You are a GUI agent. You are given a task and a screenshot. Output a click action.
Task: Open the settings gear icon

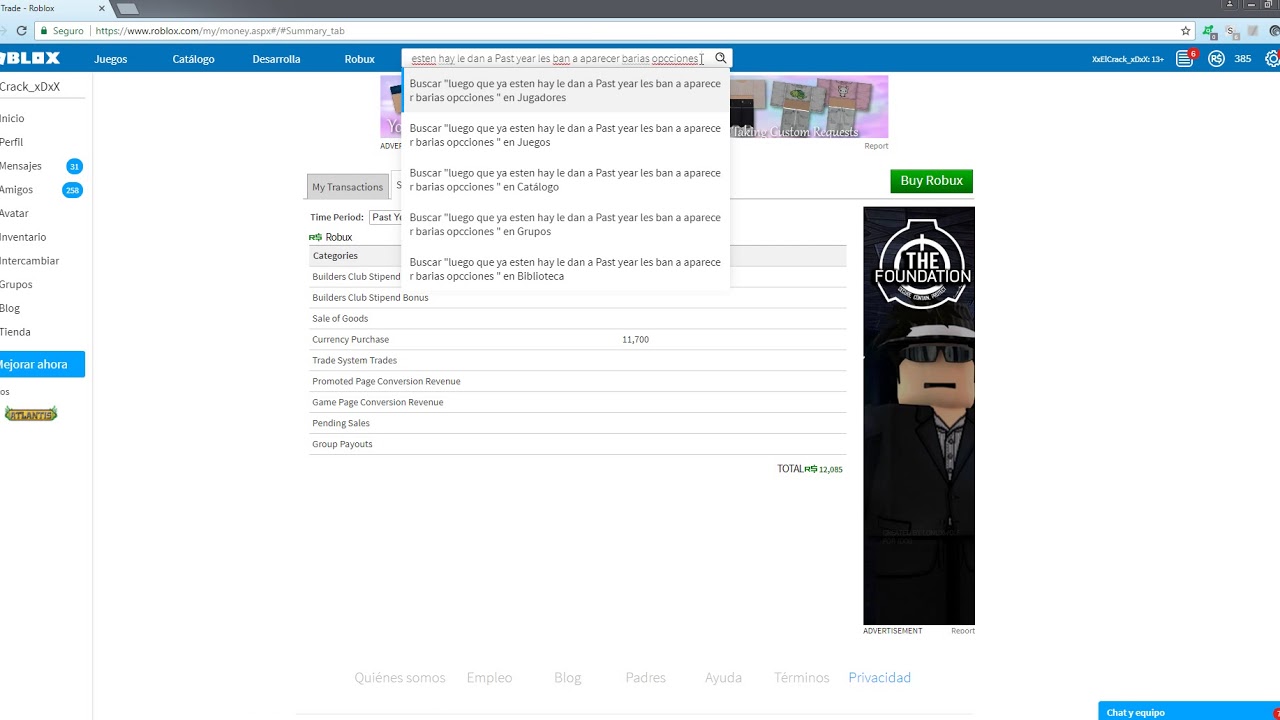pos(1273,59)
